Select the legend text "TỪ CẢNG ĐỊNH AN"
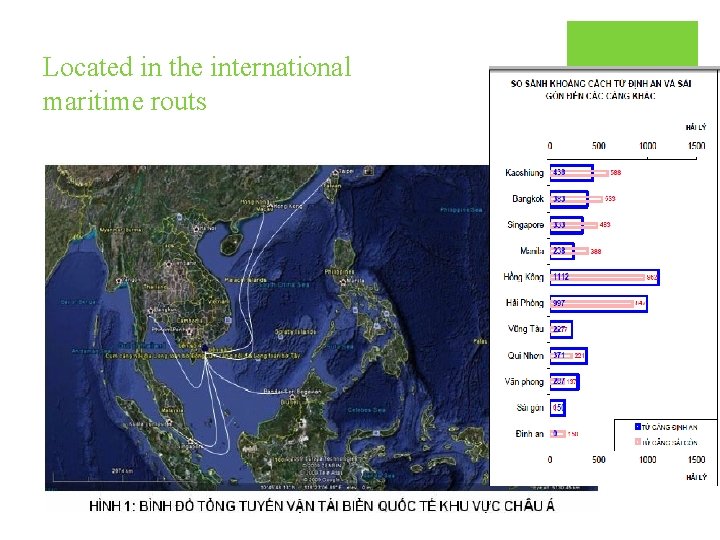Screen dimensions: 720x540 click(x=669, y=428)
